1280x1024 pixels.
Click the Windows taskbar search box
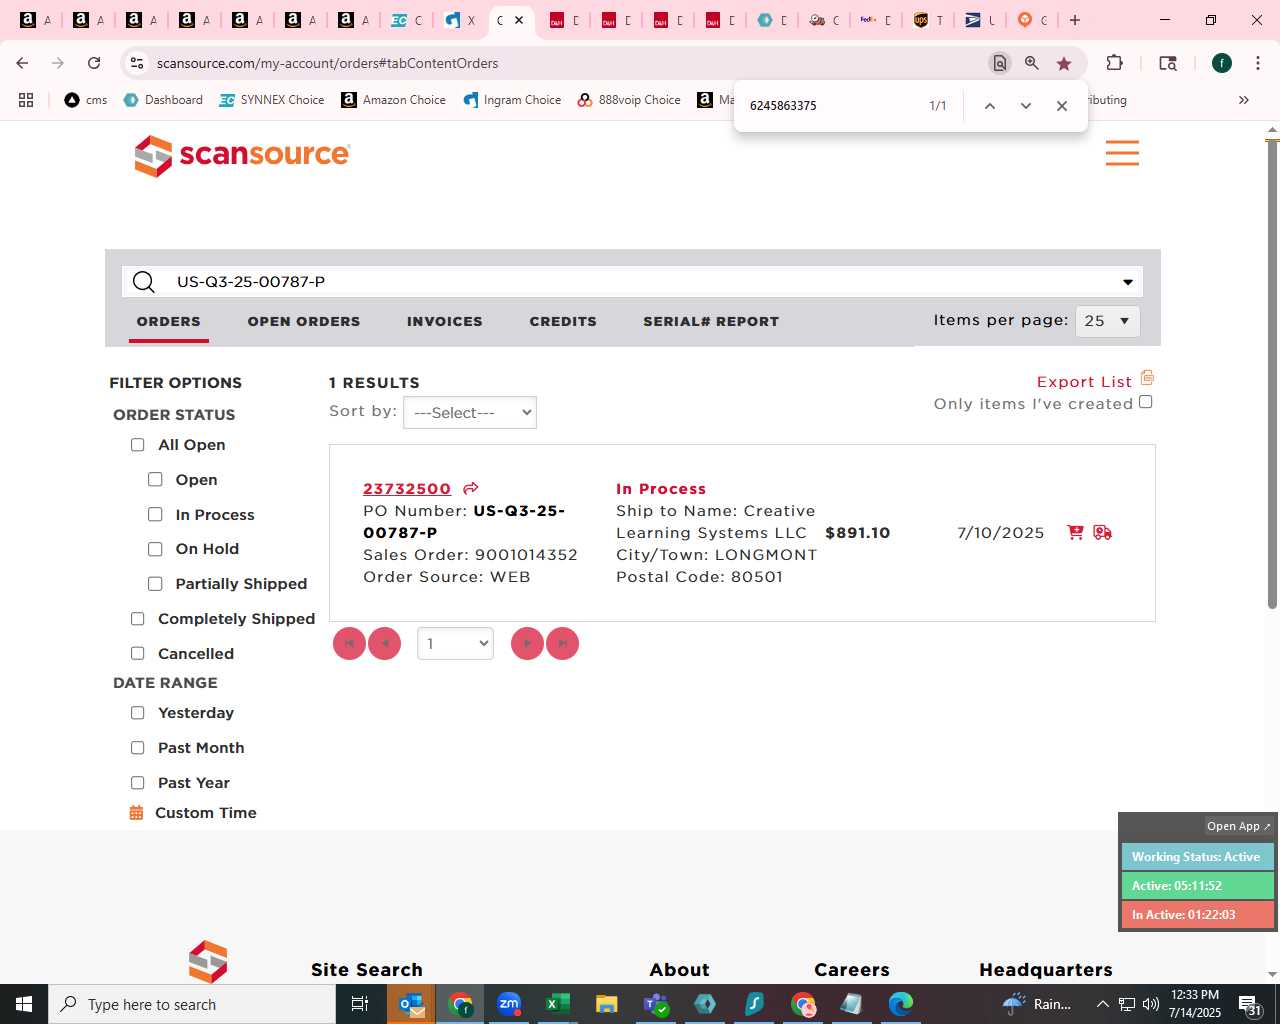(x=191, y=1004)
